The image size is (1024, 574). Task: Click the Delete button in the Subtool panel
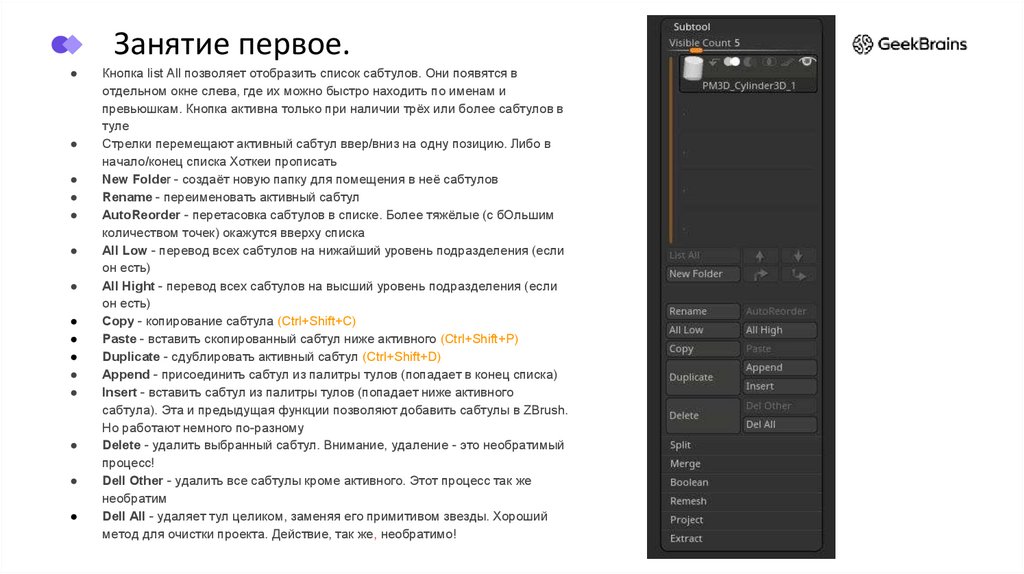[x=703, y=415]
